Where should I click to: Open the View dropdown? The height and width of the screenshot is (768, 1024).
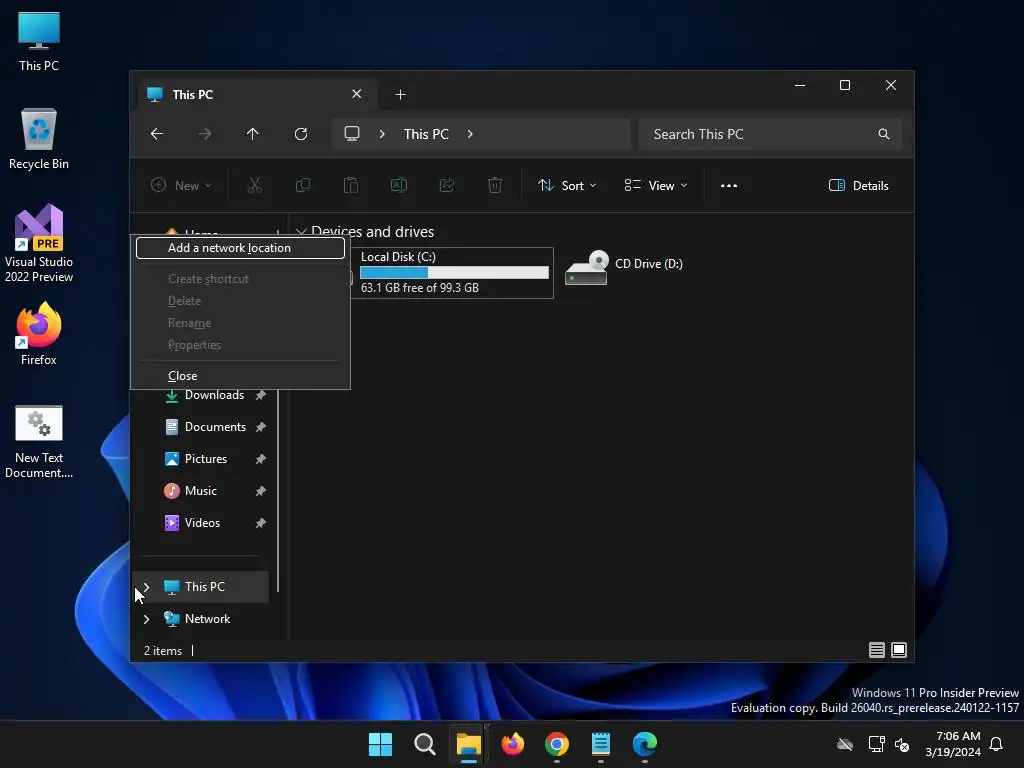click(656, 185)
